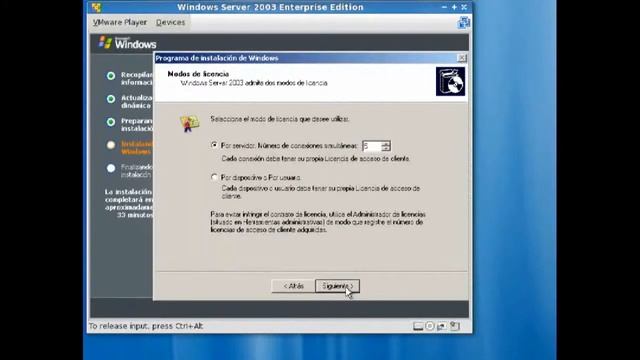The image size is (640, 360).
Task: Decrease simultaneous connections with the down arrow
Action: (x=386, y=149)
